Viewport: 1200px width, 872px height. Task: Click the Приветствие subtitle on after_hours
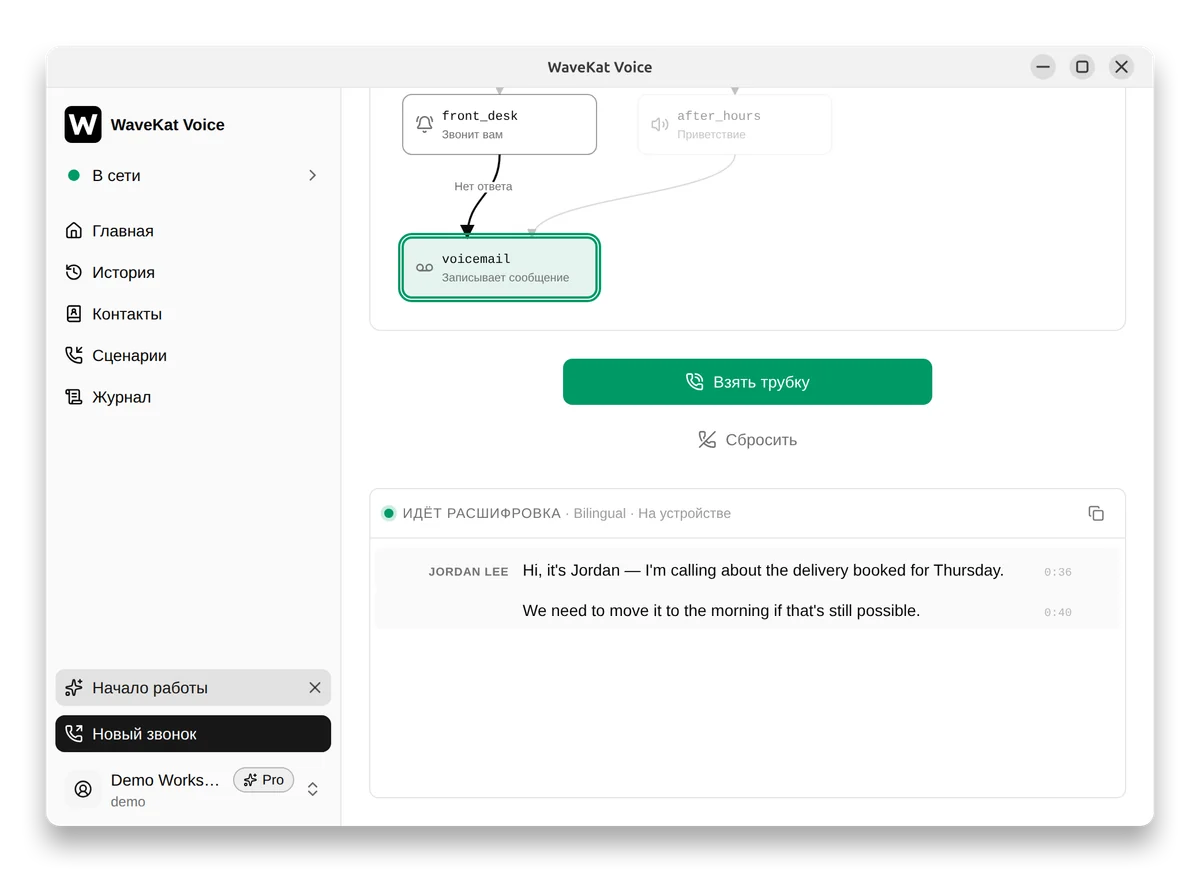coord(711,134)
